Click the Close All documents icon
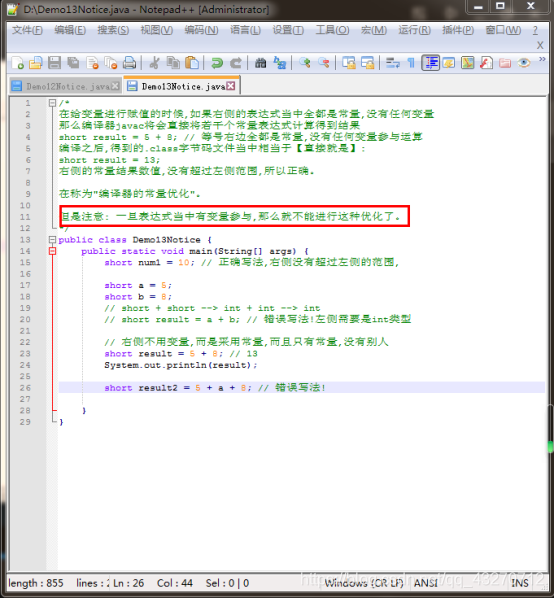554x598 pixels. pos(111,63)
